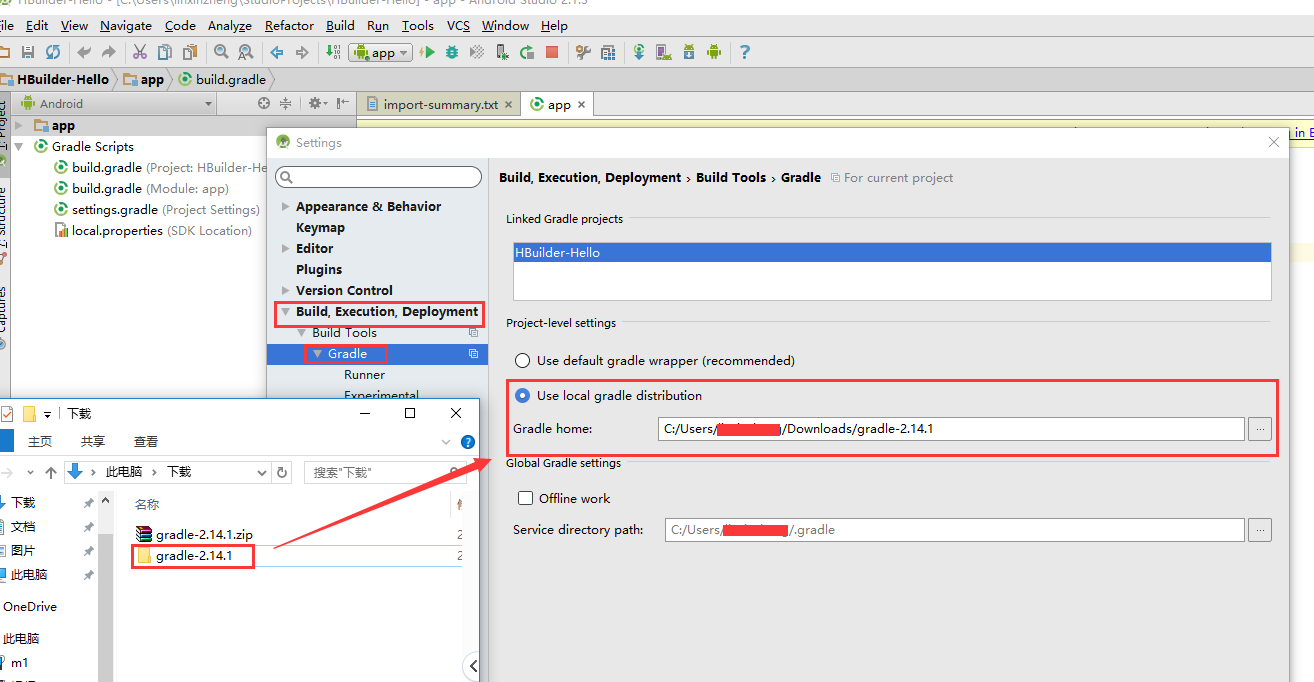The image size is (1314, 682).
Task: Click Scroll from Source target icon
Action: click(x=264, y=103)
